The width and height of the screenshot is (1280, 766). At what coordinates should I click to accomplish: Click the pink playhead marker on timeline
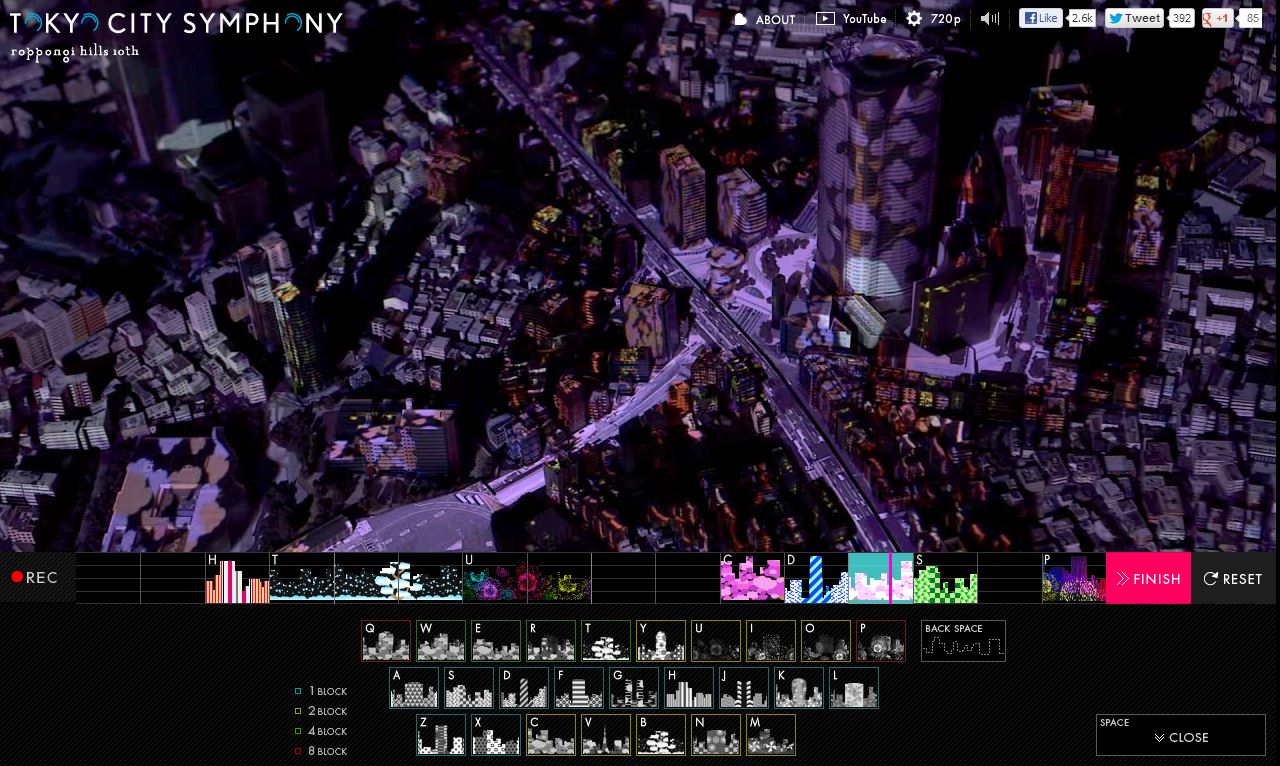(x=890, y=578)
